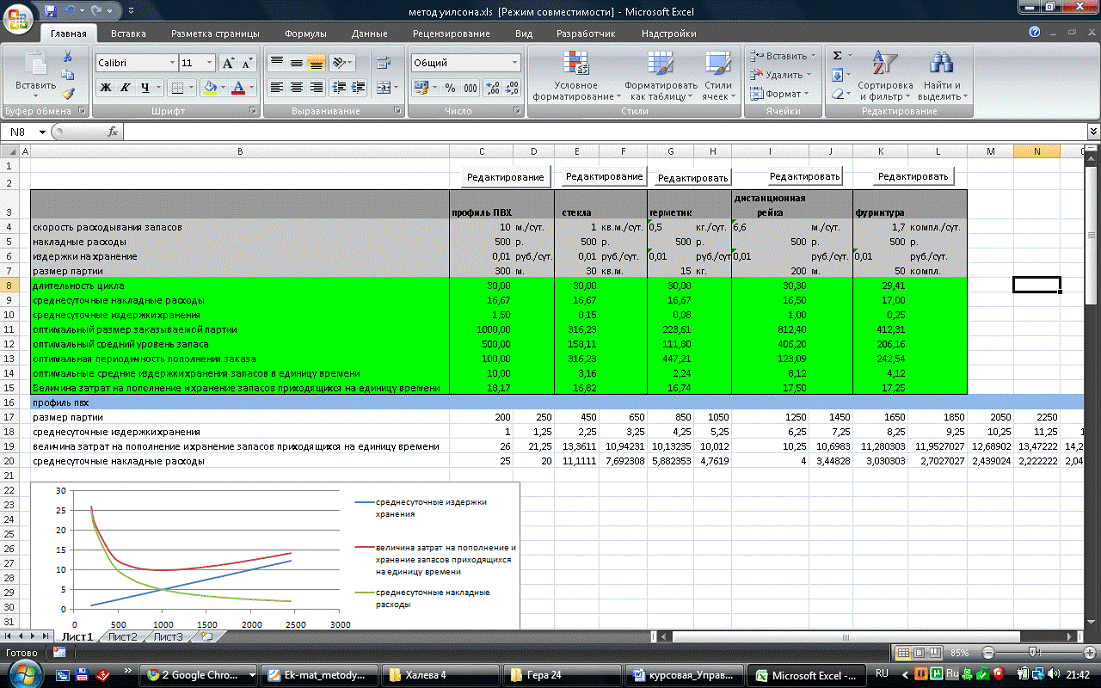Open the Формулы ribbon tab
The image size is (1101, 688).
tap(305, 33)
